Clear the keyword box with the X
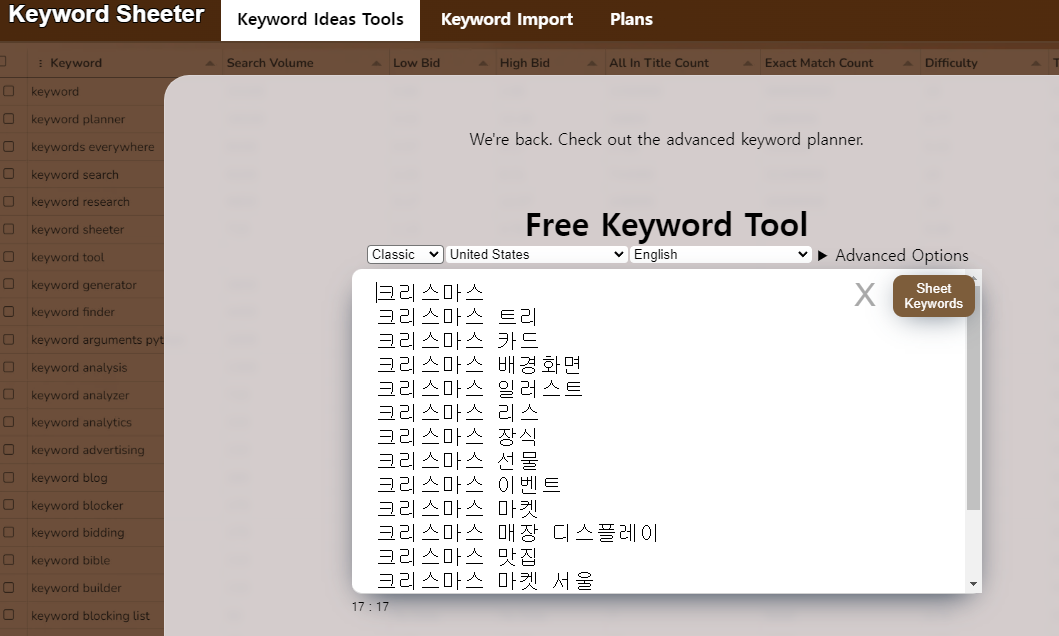The height and width of the screenshot is (636, 1059). click(864, 295)
